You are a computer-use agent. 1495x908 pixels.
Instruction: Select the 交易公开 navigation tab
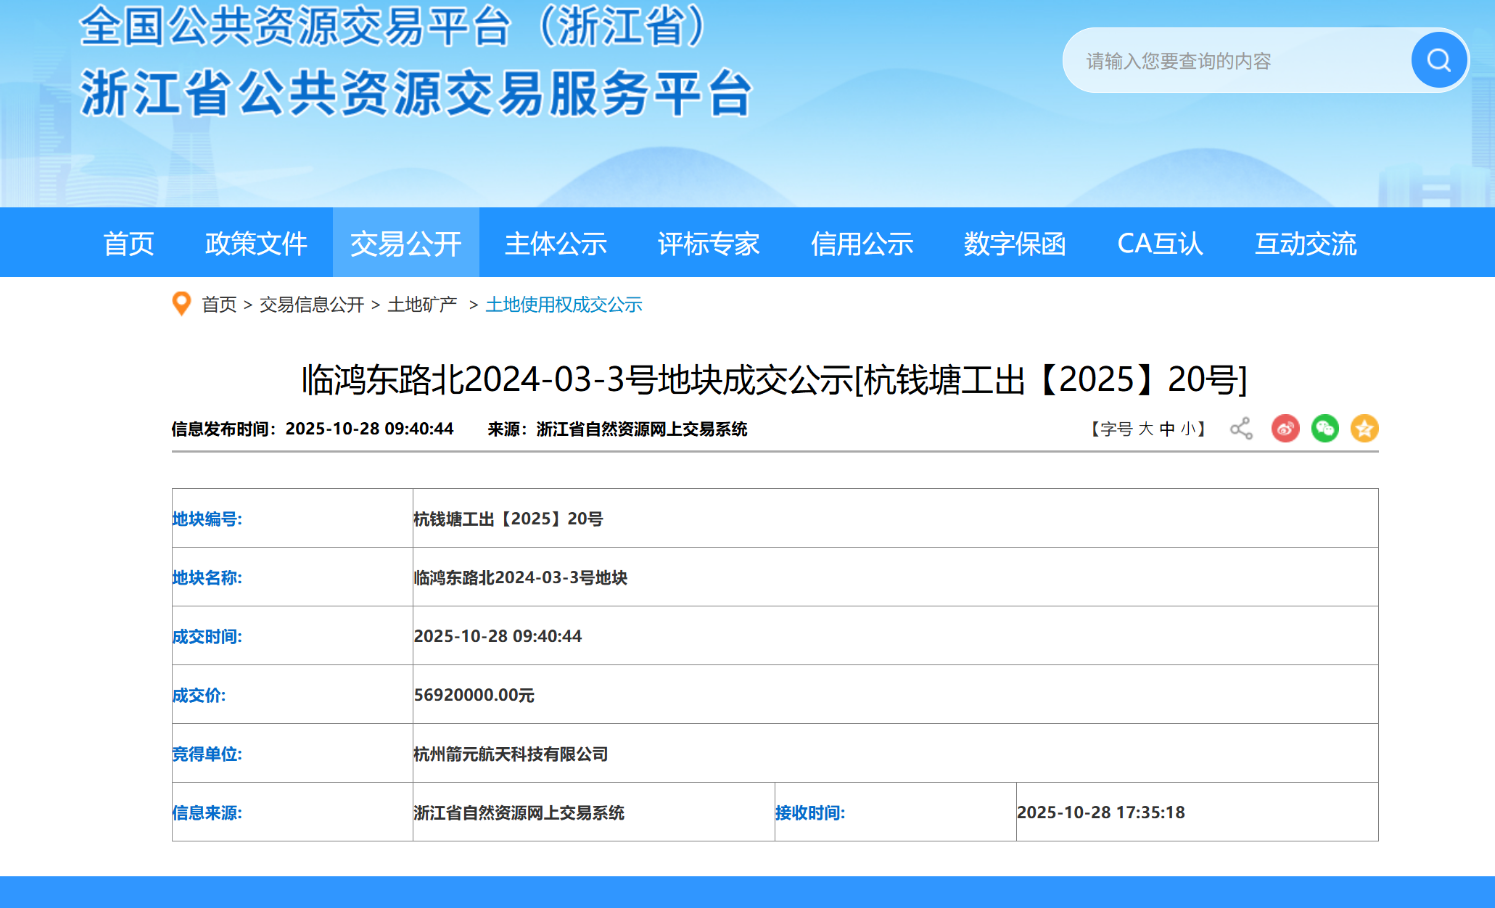(x=406, y=243)
